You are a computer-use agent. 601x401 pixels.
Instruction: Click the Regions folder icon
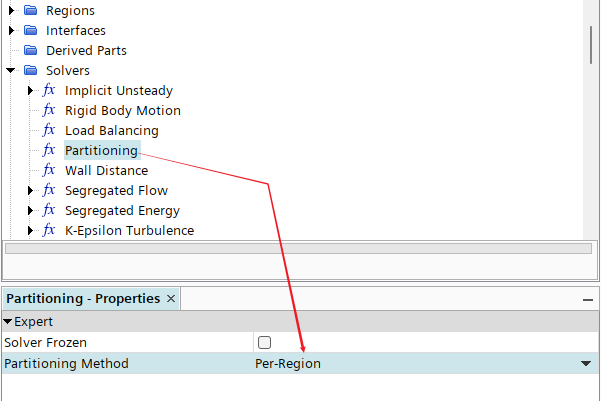click(x=30, y=10)
